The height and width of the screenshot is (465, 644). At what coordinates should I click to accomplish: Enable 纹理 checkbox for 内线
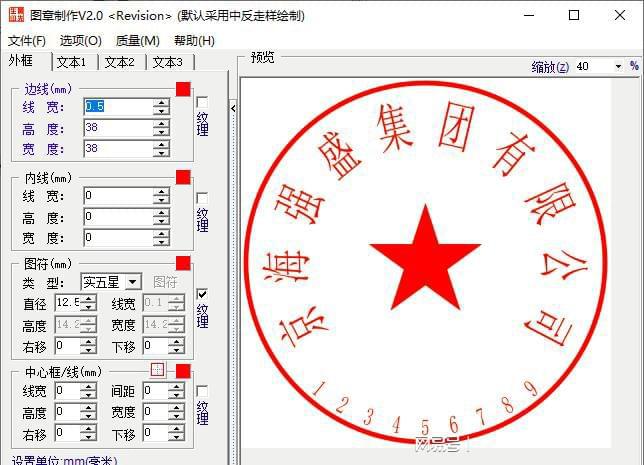coord(202,198)
